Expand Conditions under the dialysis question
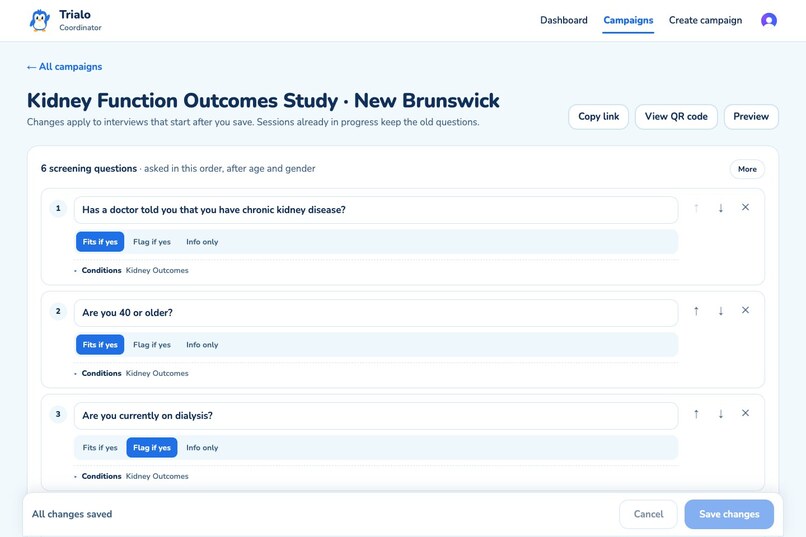Screen dimensions: 806x537 click(x=131, y=476)
